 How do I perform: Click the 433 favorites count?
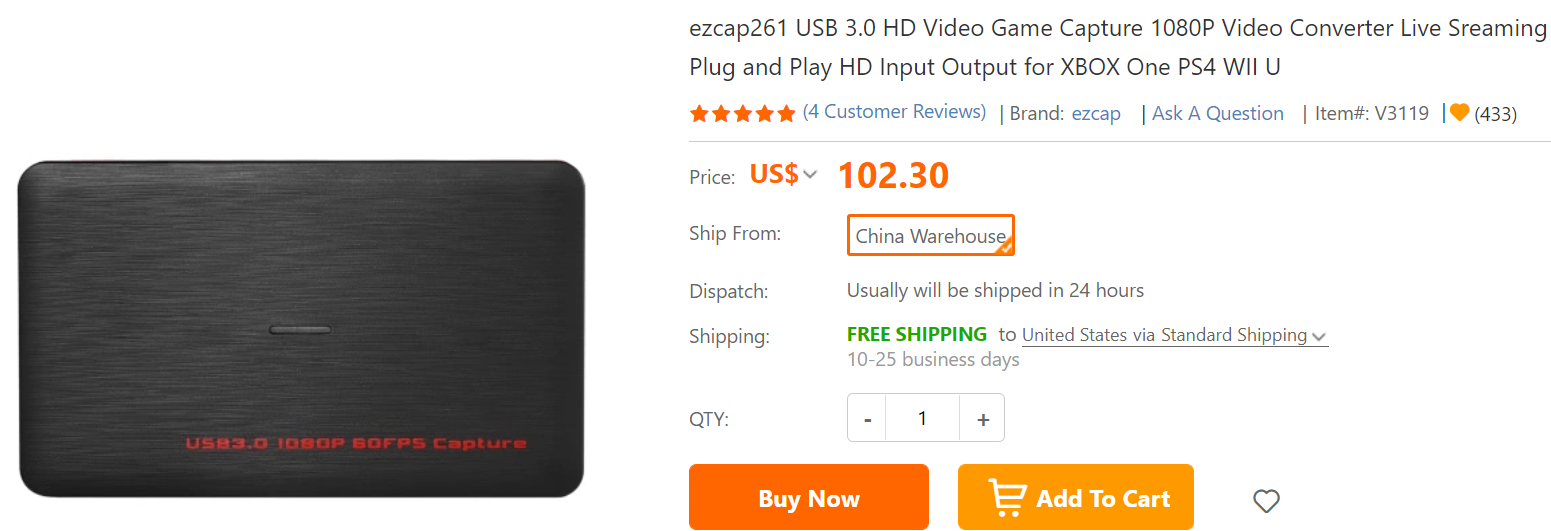(1496, 114)
